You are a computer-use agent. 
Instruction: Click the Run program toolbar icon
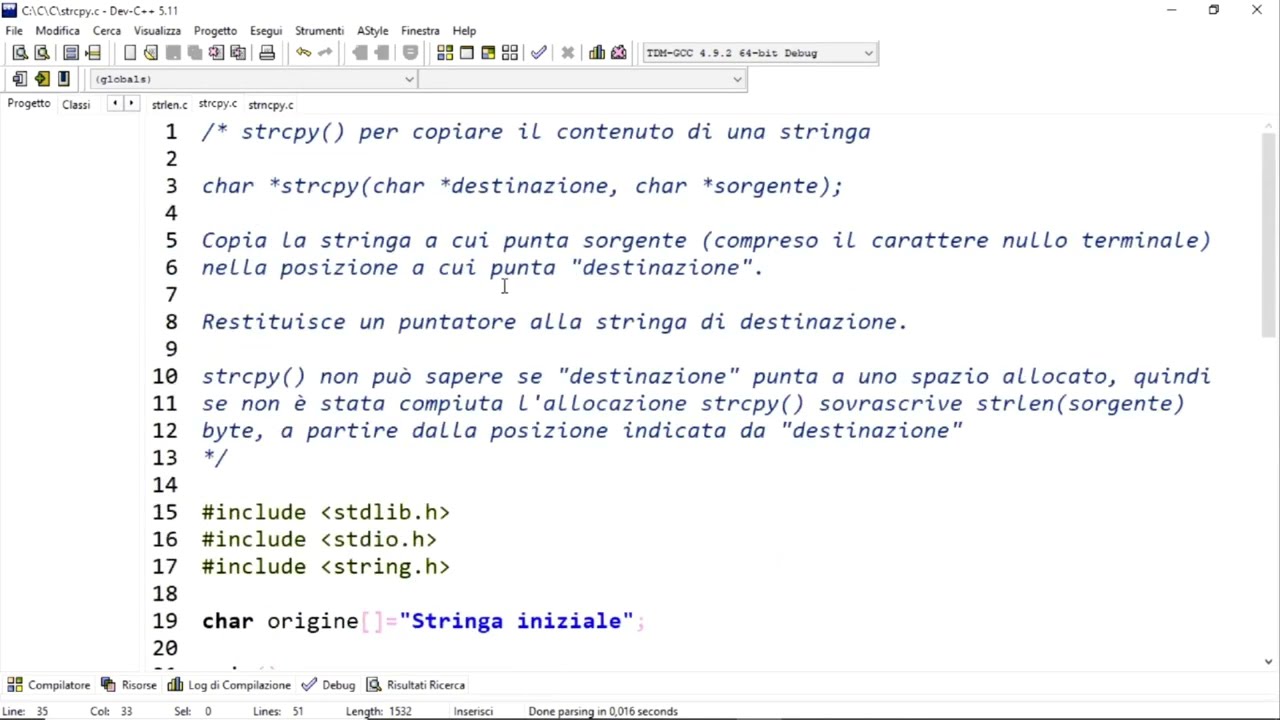pos(466,53)
